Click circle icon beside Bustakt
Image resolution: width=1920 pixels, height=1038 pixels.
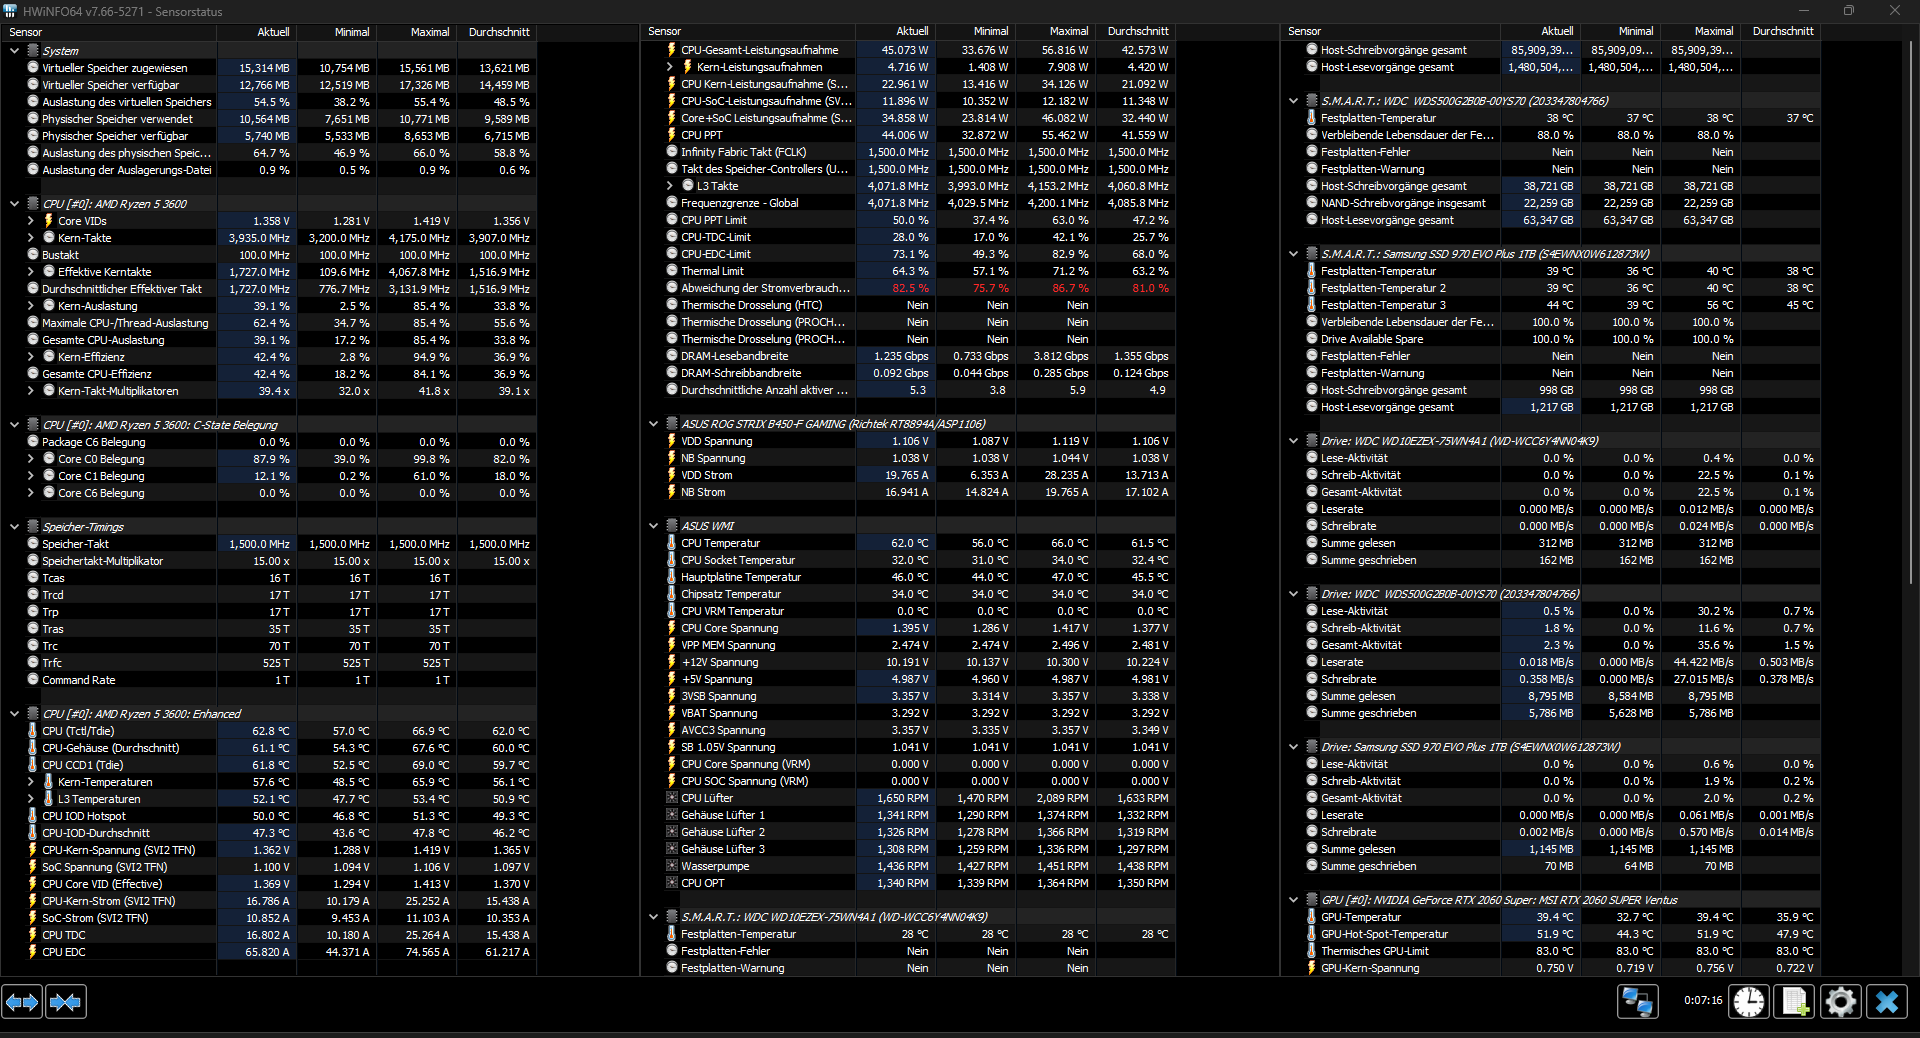click(x=33, y=255)
